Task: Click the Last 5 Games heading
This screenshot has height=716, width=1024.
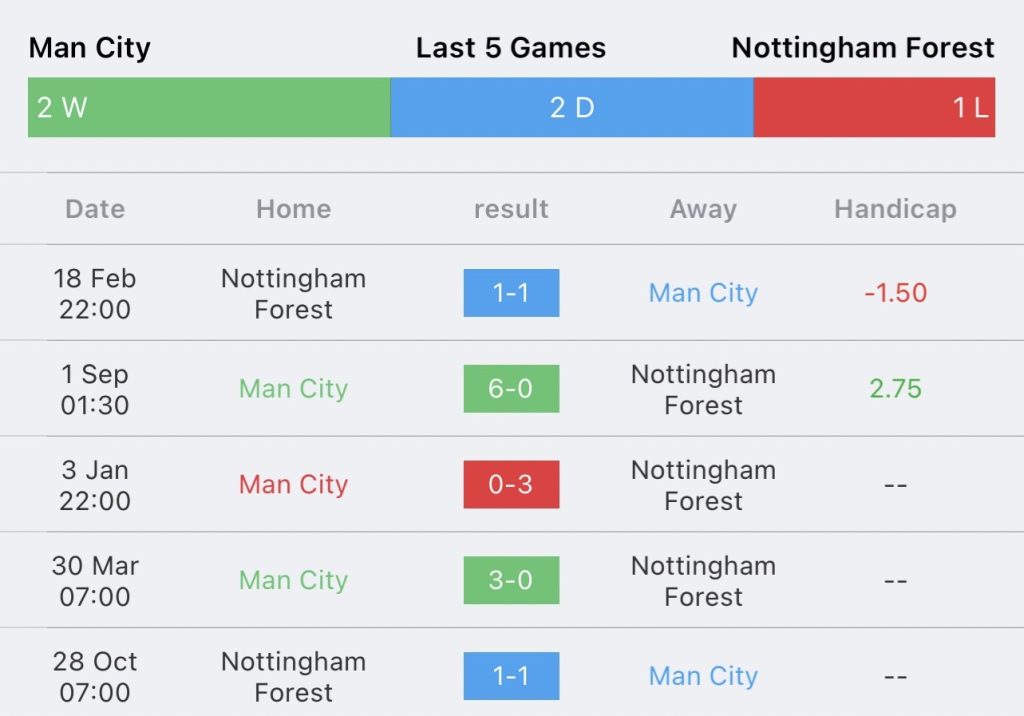Action: [511, 48]
